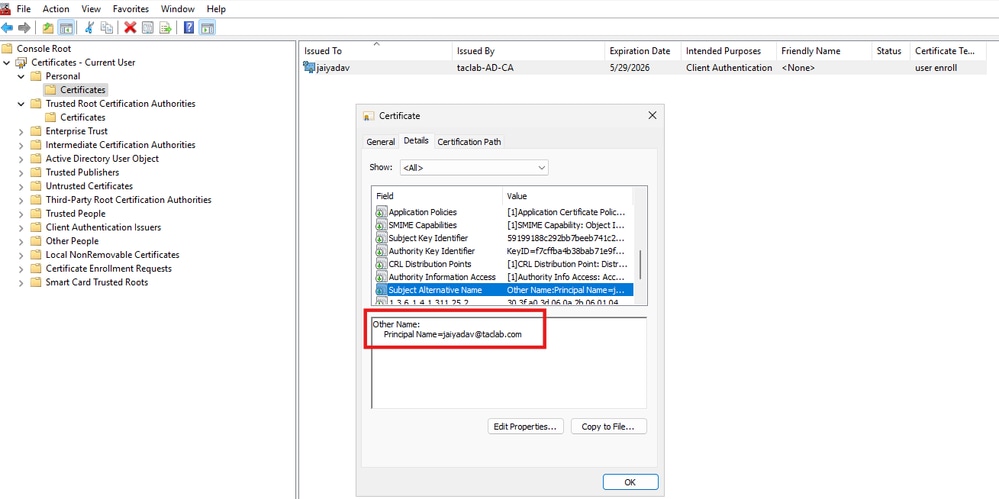Click the Copy to File... button
Viewport: 999px width, 499px height.
click(x=608, y=426)
